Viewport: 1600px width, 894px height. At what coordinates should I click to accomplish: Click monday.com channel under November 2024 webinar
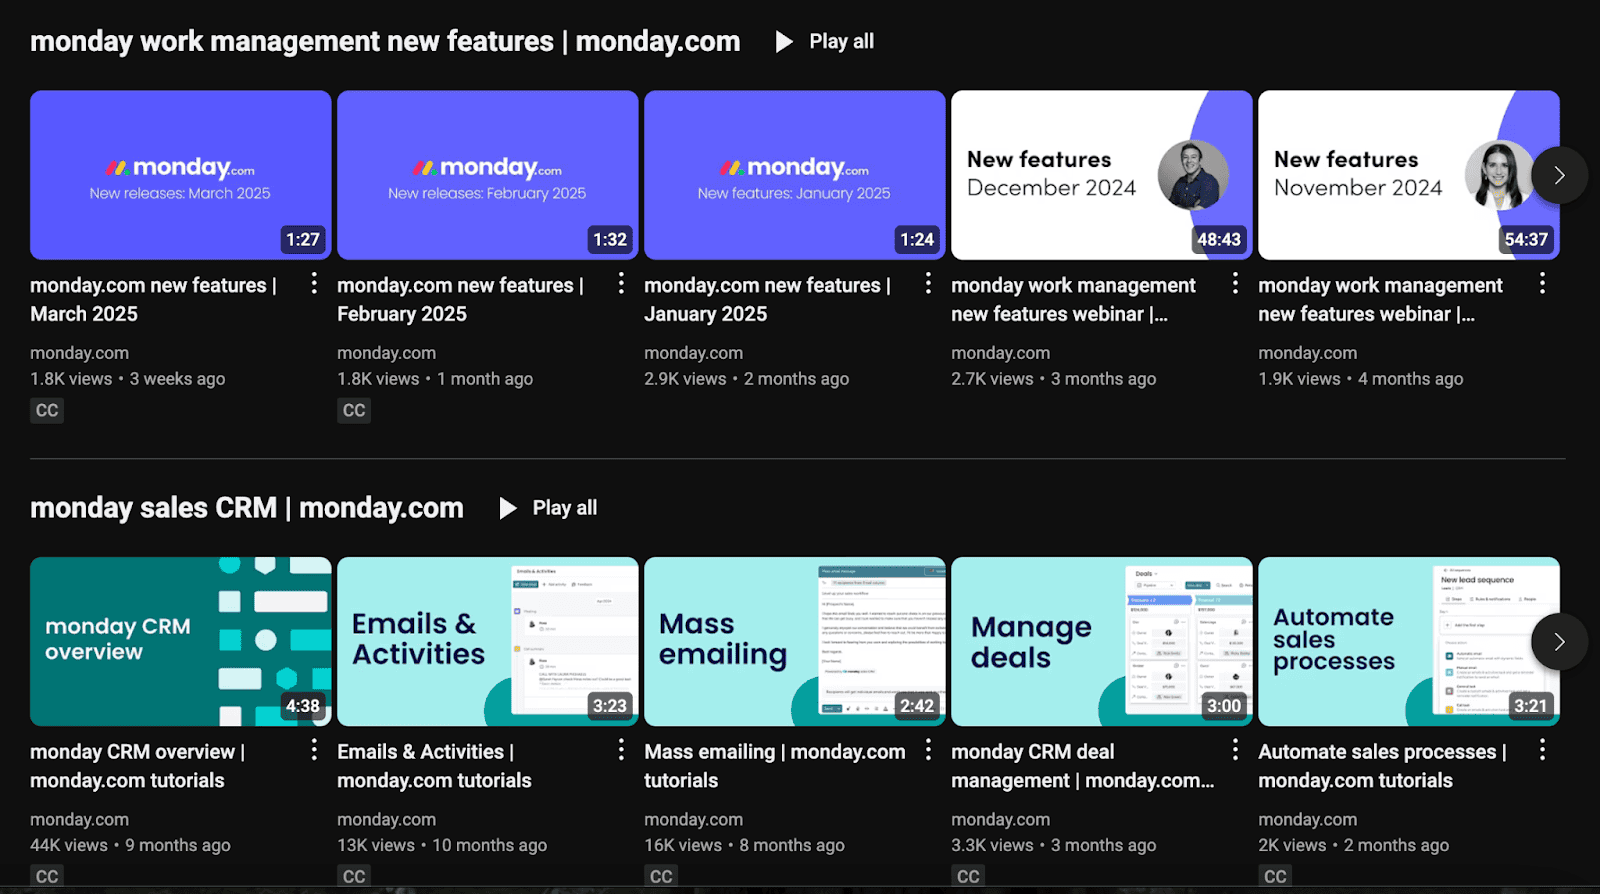click(x=1308, y=353)
